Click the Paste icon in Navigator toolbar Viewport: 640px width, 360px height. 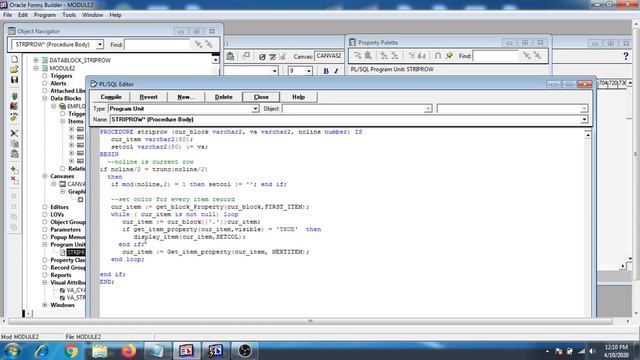point(14,154)
